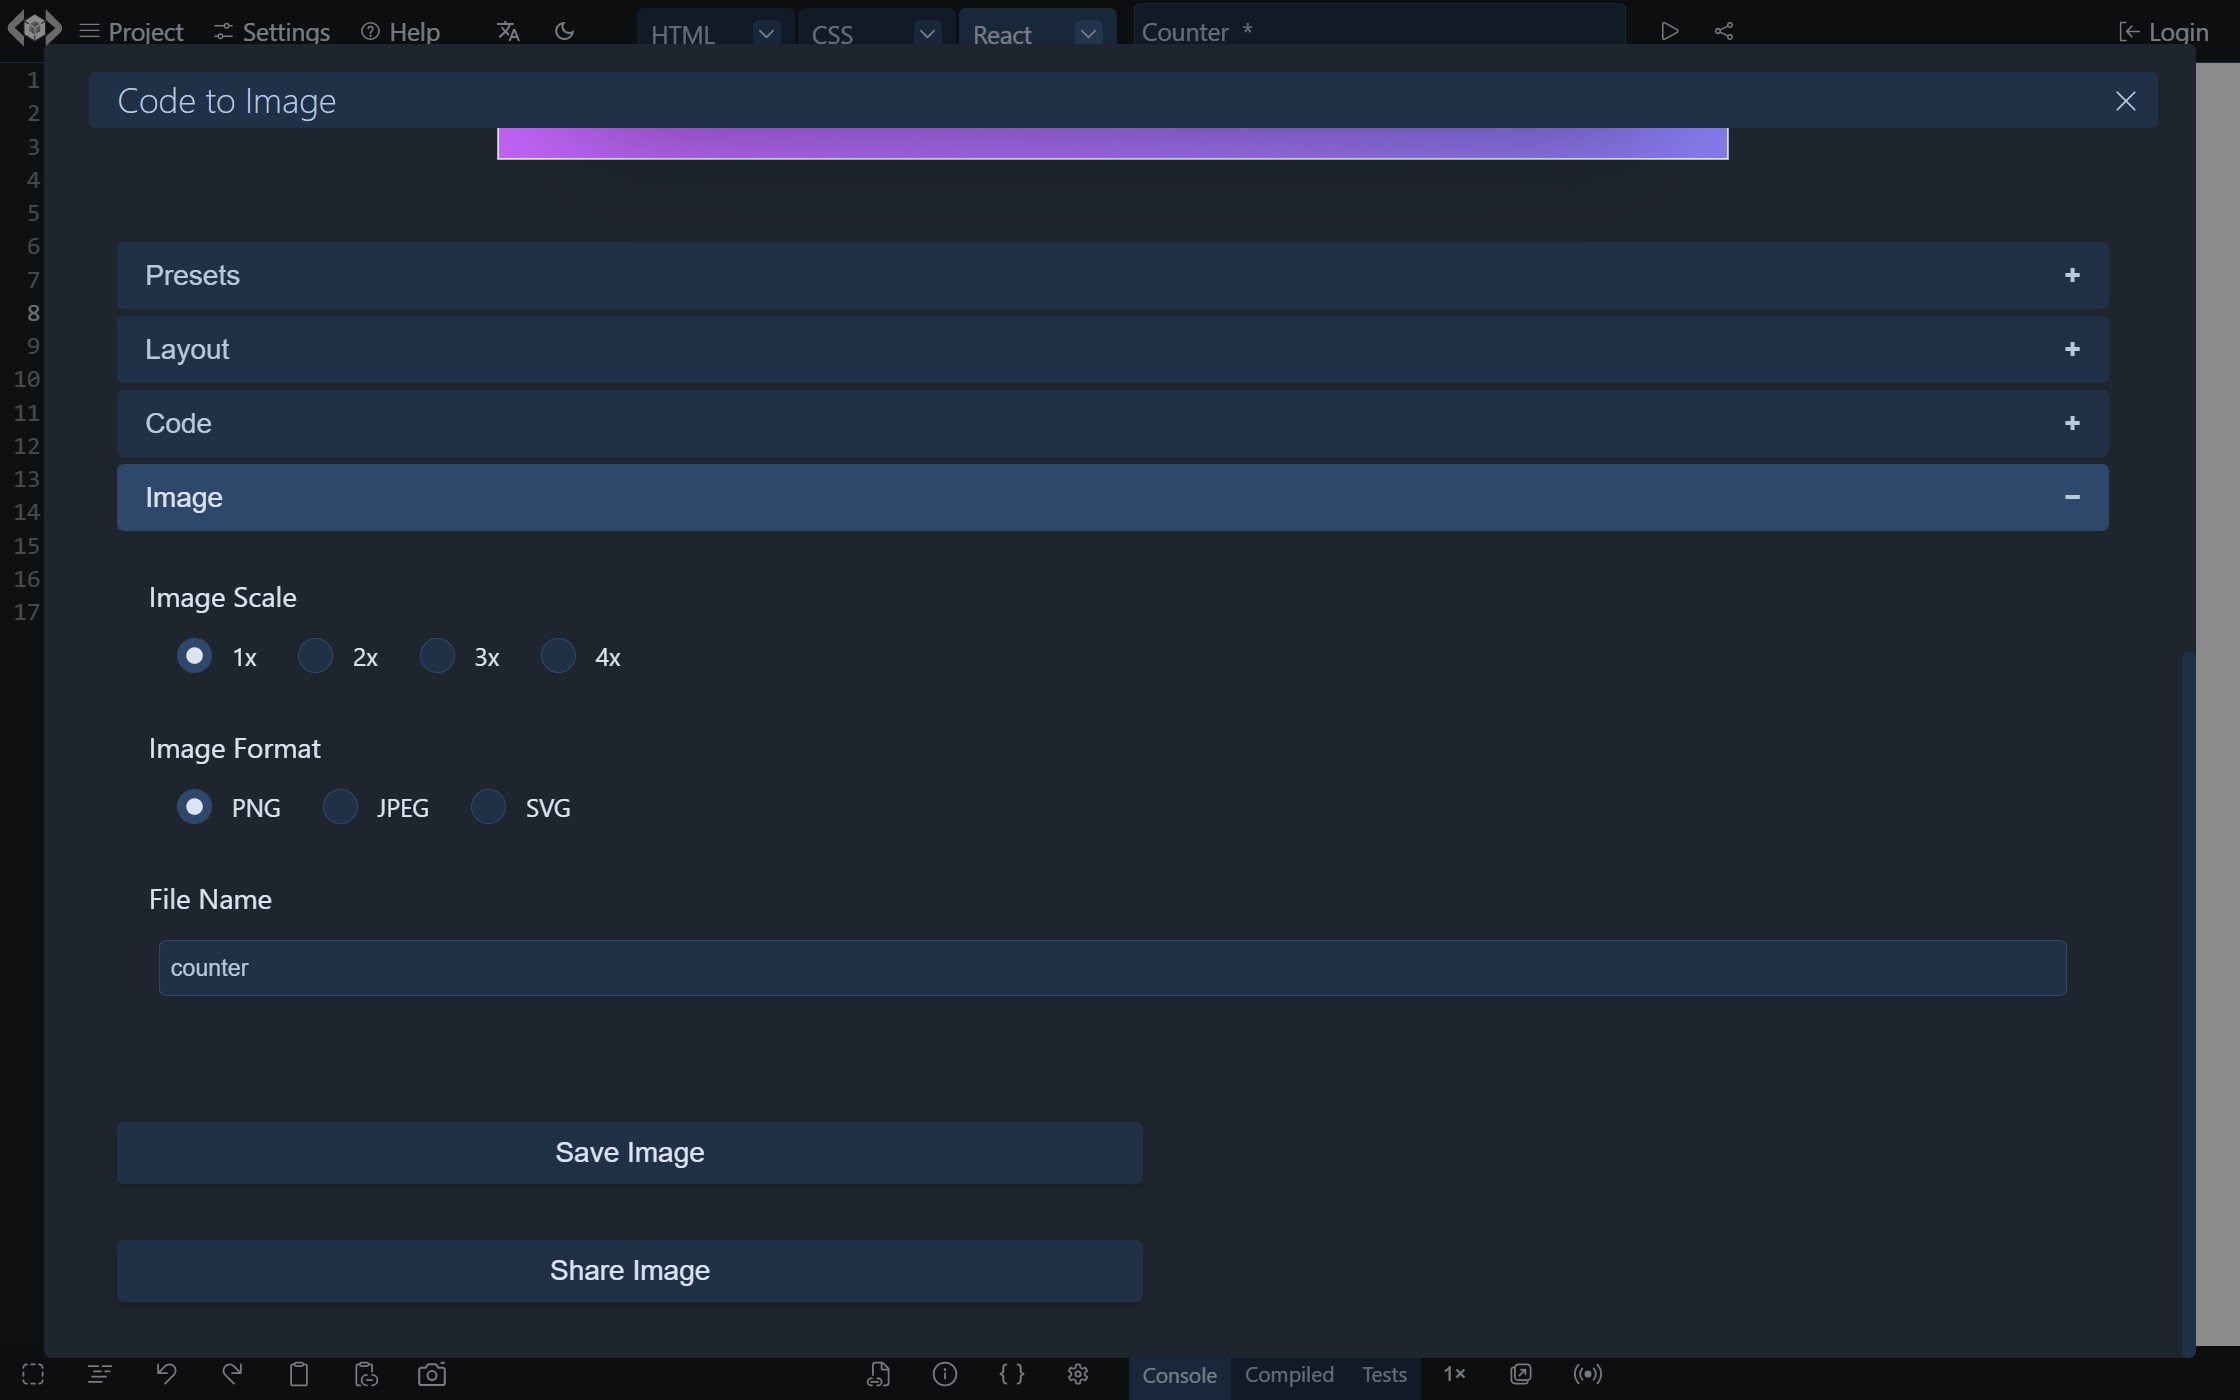Click the File Name input field
2240x1400 pixels.
click(x=1112, y=968)
